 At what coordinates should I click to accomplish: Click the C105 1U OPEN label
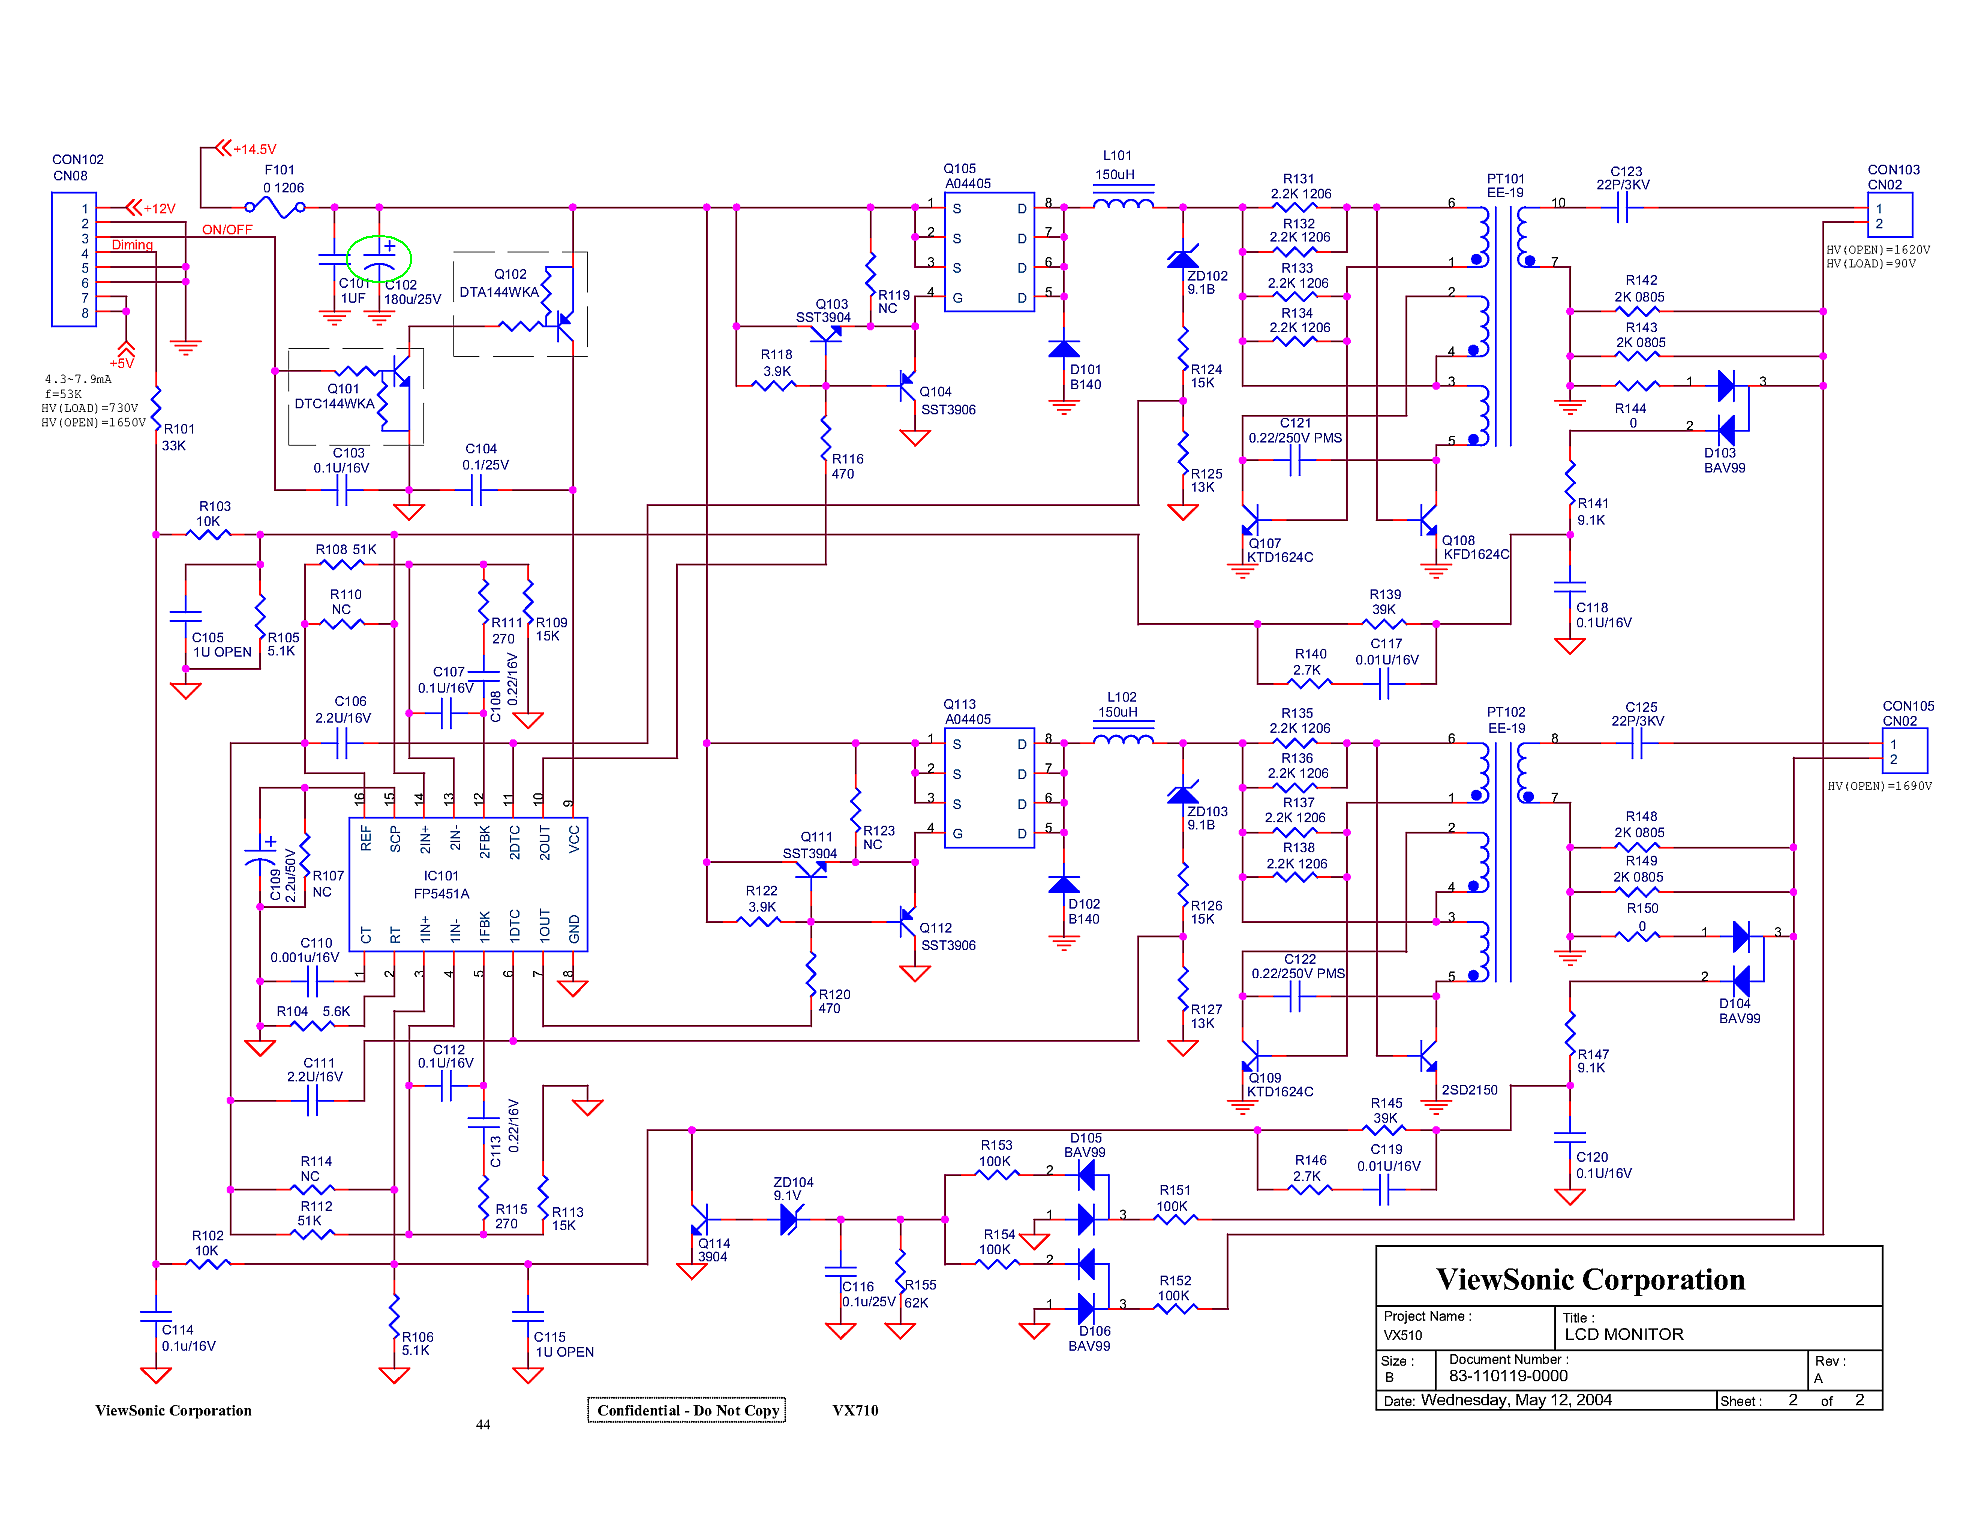click(x=222, y=644)
